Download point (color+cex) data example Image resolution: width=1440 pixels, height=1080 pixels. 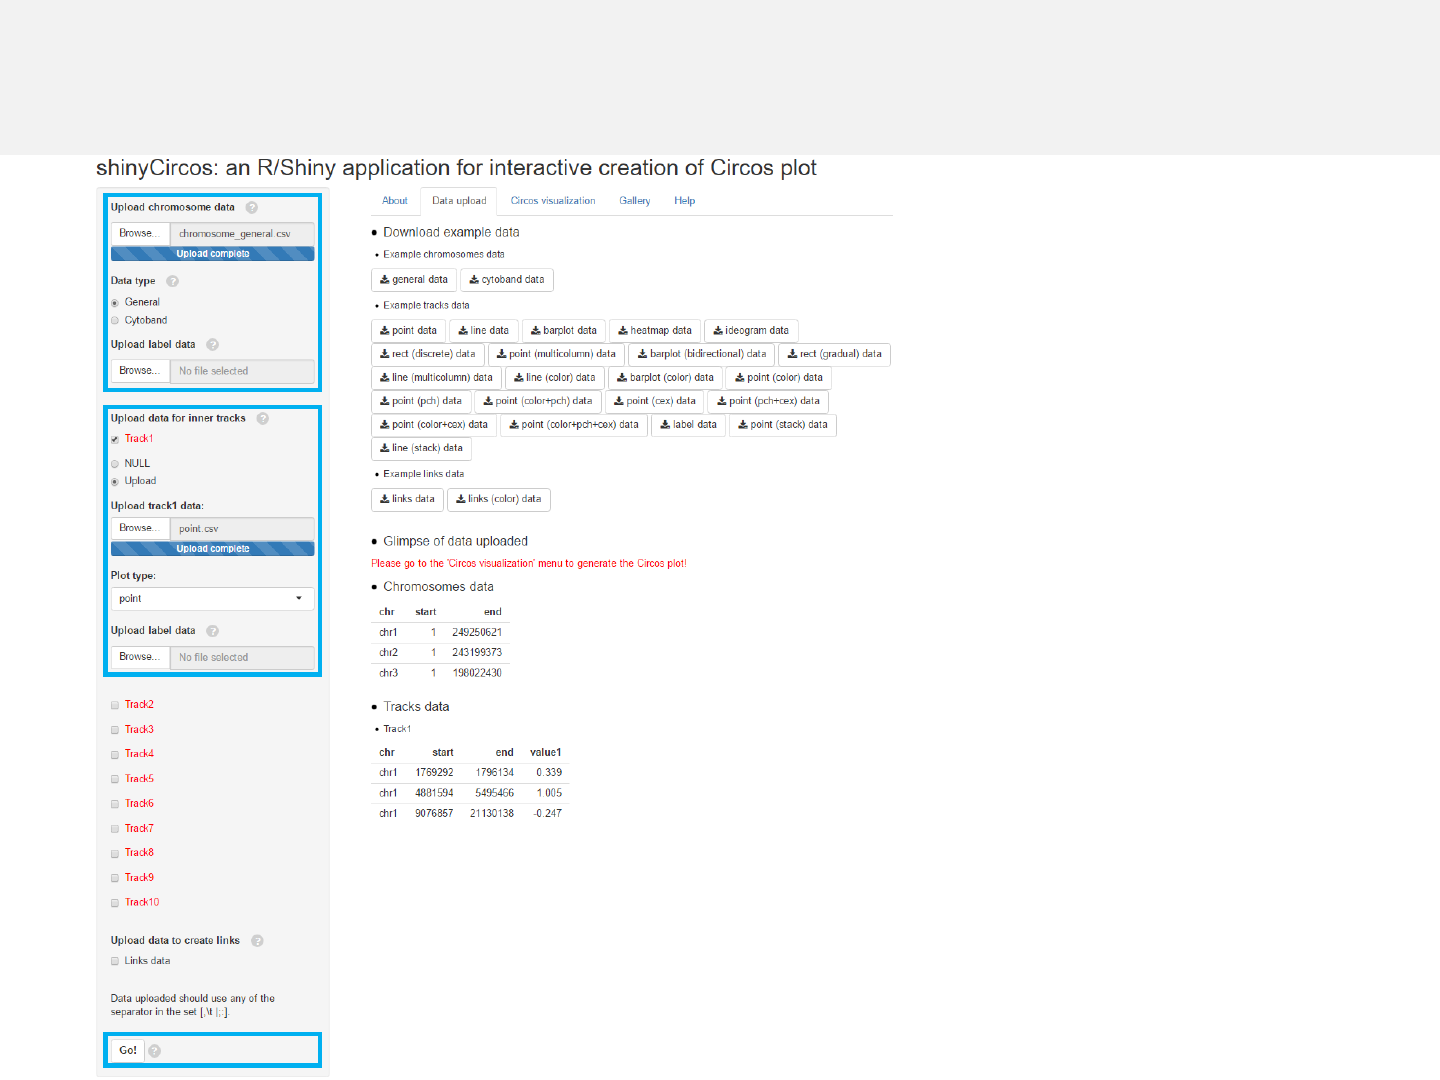[434, 425]
